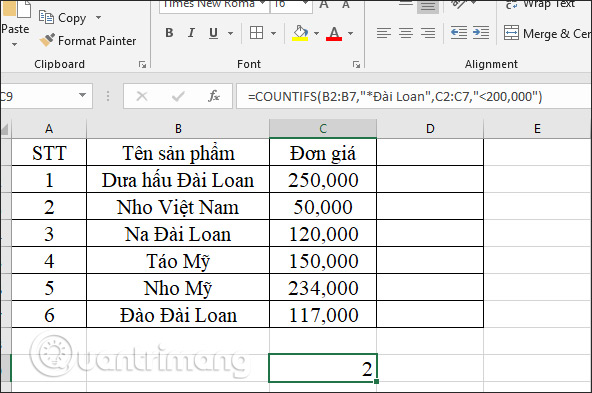Select column A header
This screenshot has width=592, height=393.
[49, 129]
